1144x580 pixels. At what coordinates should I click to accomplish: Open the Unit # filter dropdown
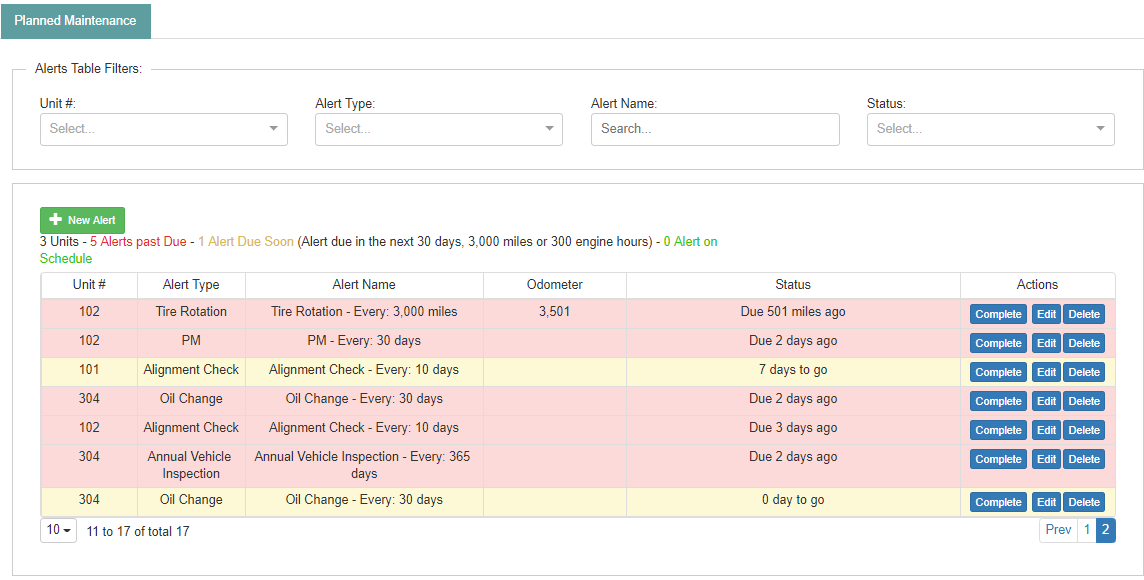[163, 129]
